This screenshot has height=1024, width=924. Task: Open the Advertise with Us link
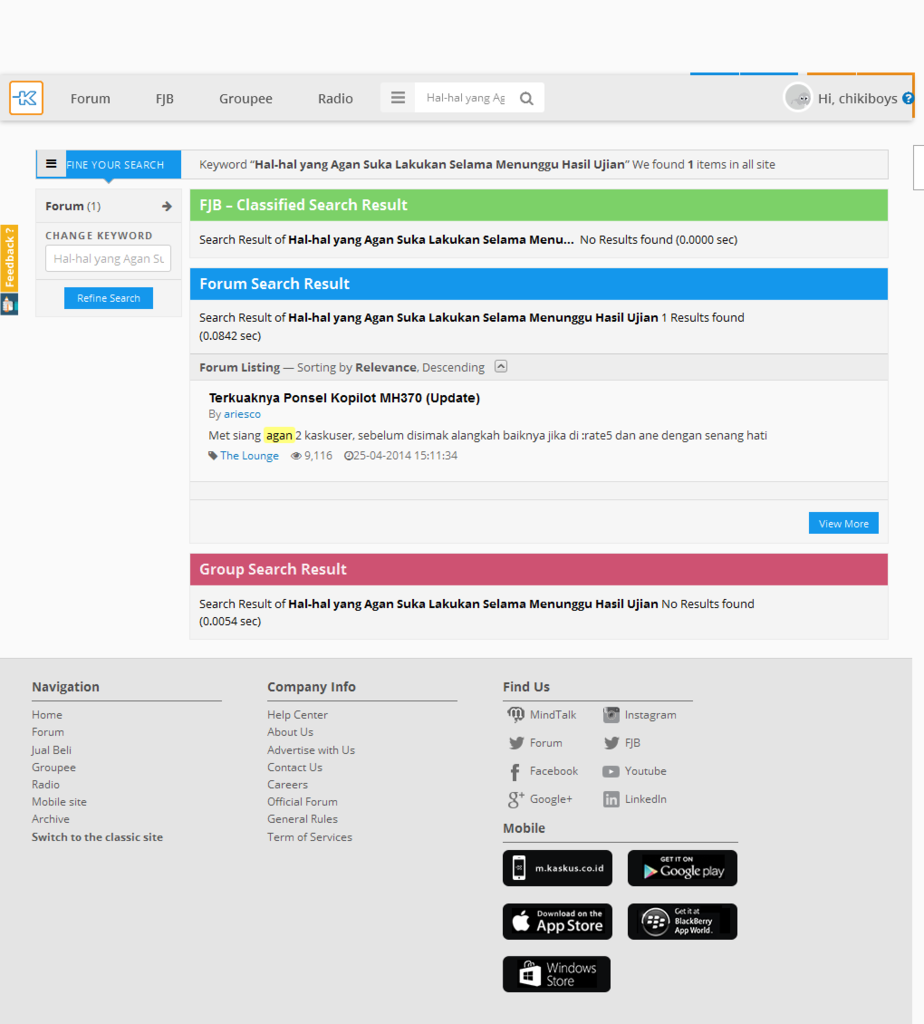point(311,750)
